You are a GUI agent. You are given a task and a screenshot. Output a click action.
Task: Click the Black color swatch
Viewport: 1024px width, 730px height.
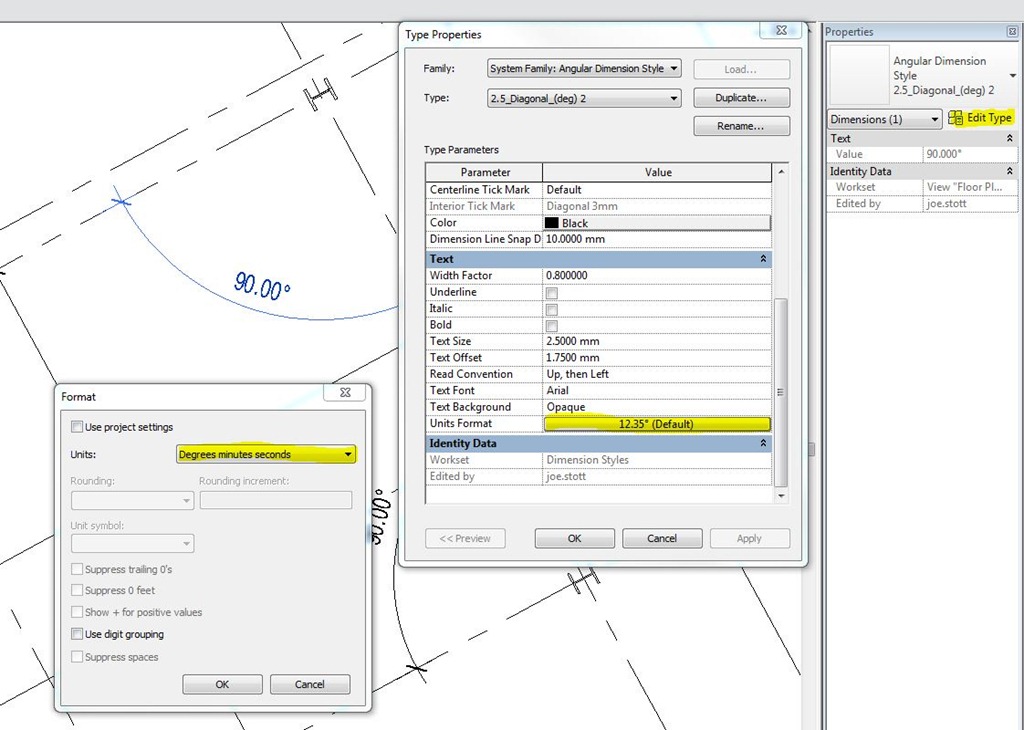(551, 223)
